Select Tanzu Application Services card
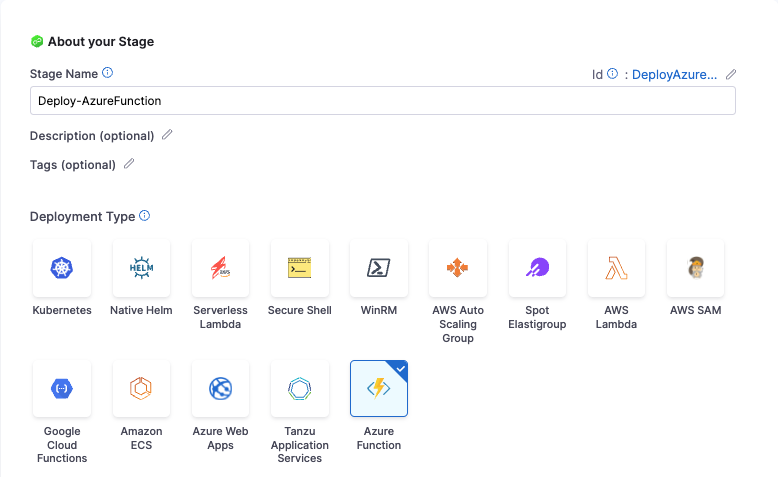The width and height of the screenshot is (778, 477). pos(300,389)
